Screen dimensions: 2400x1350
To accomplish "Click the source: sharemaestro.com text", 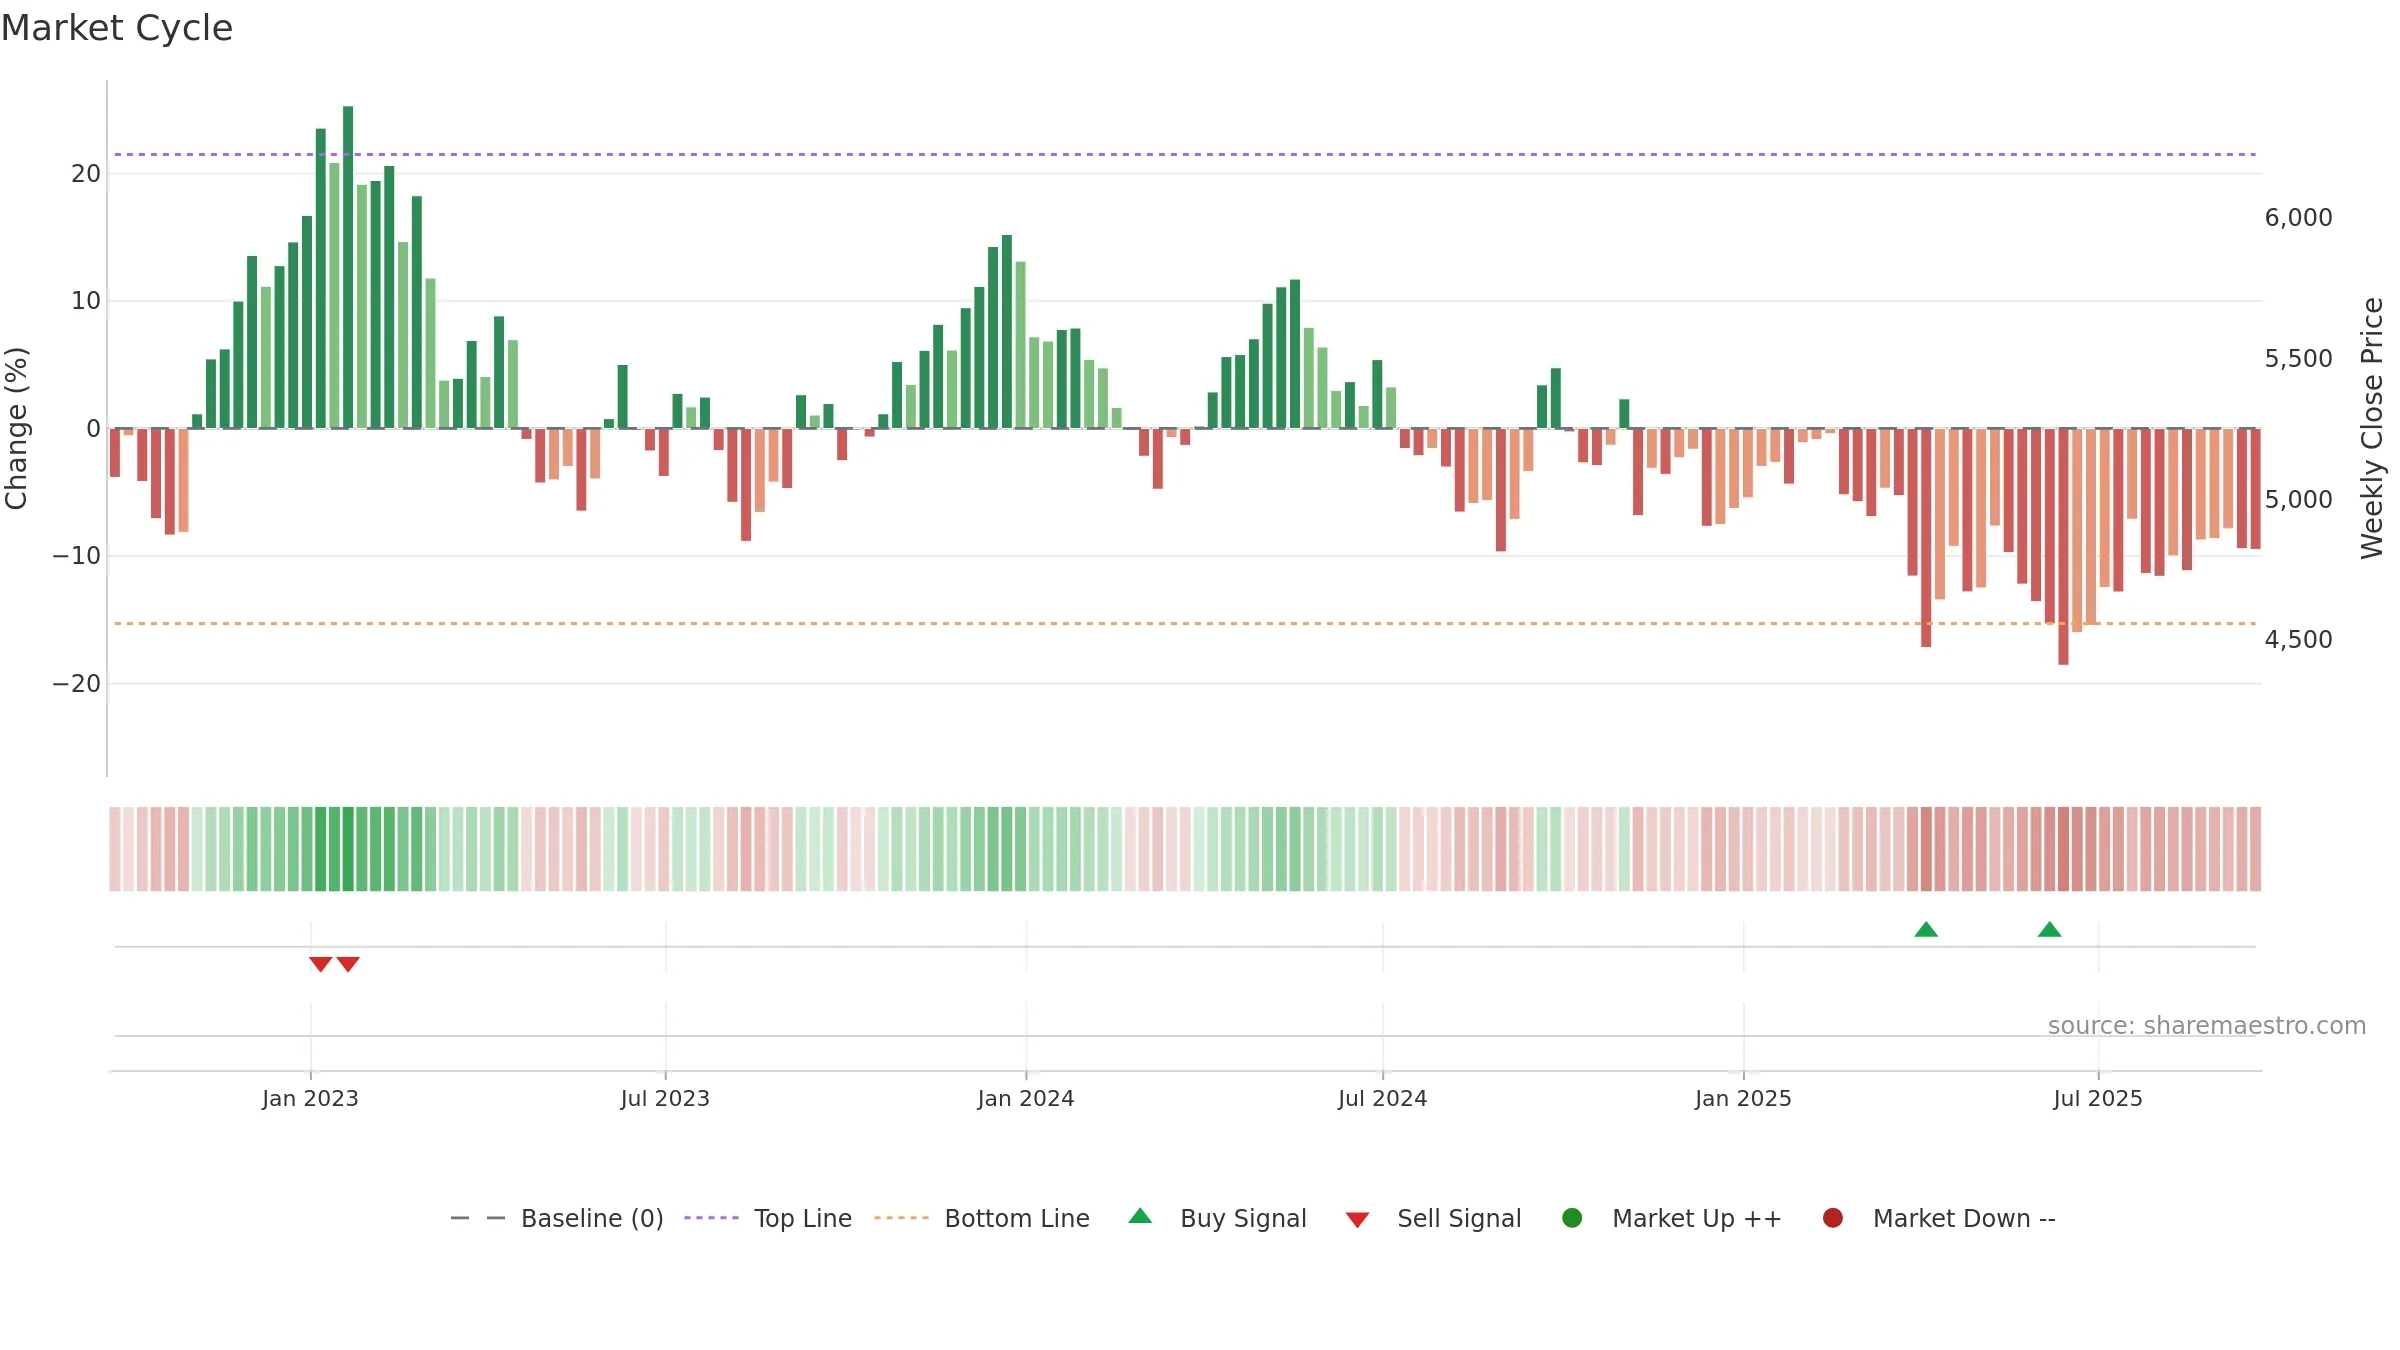I will point(2207,1026).
